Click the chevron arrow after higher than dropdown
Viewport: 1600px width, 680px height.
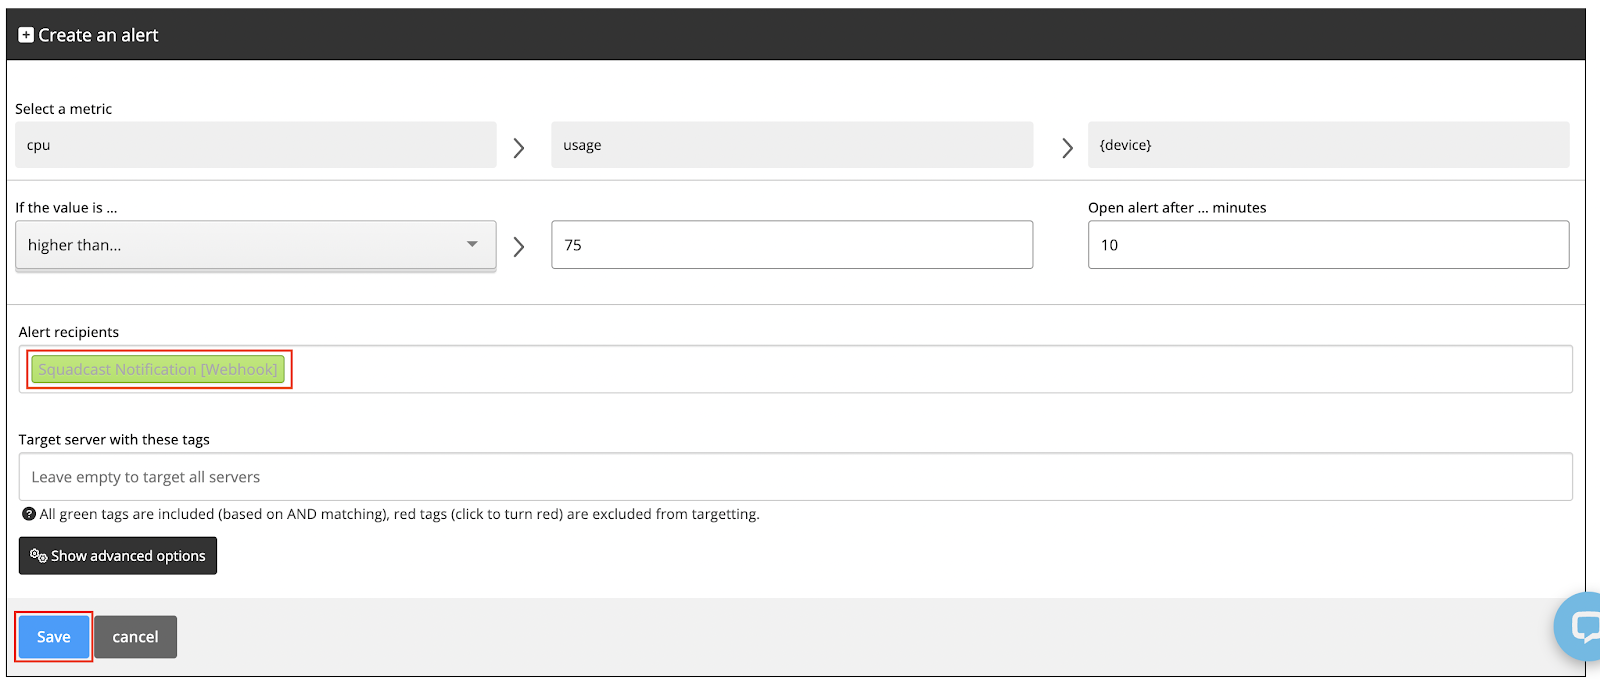[519, 247]
